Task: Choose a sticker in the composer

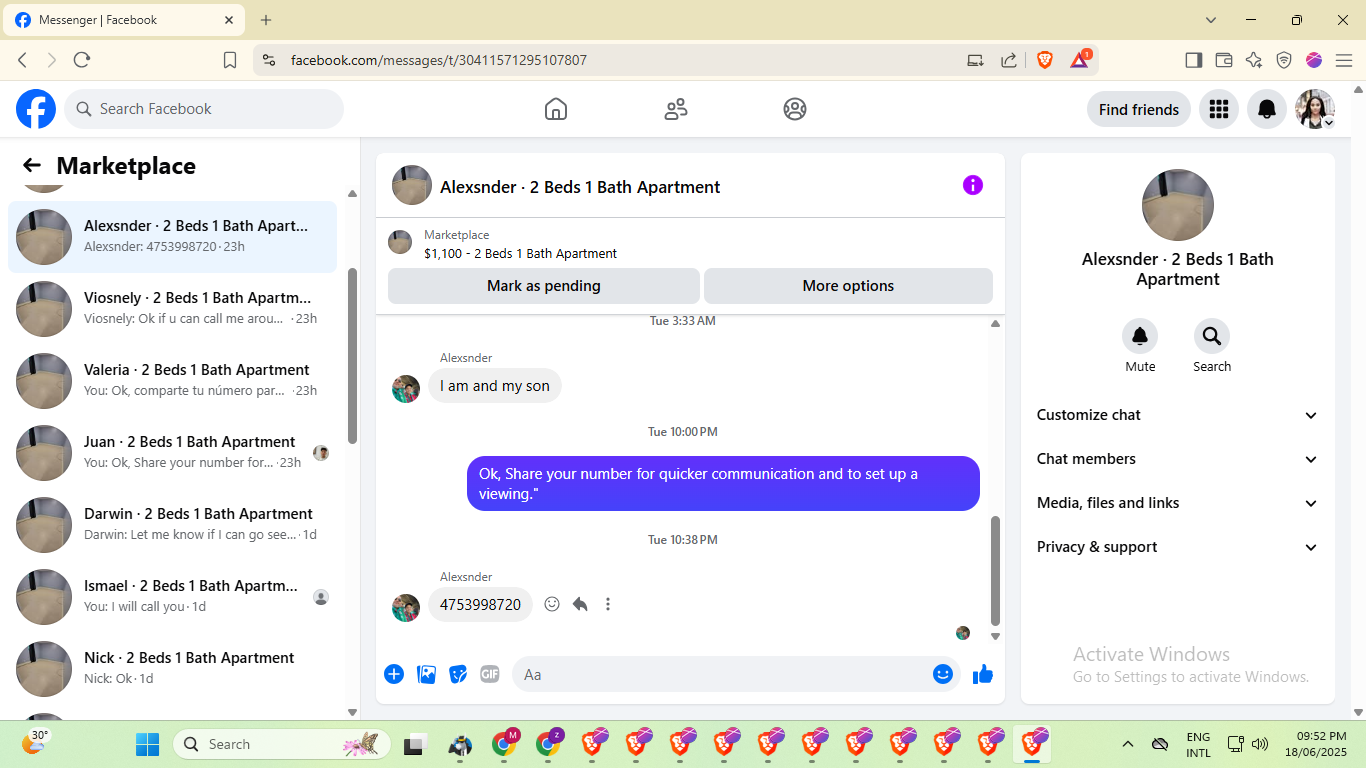Action: click(458, 674)
